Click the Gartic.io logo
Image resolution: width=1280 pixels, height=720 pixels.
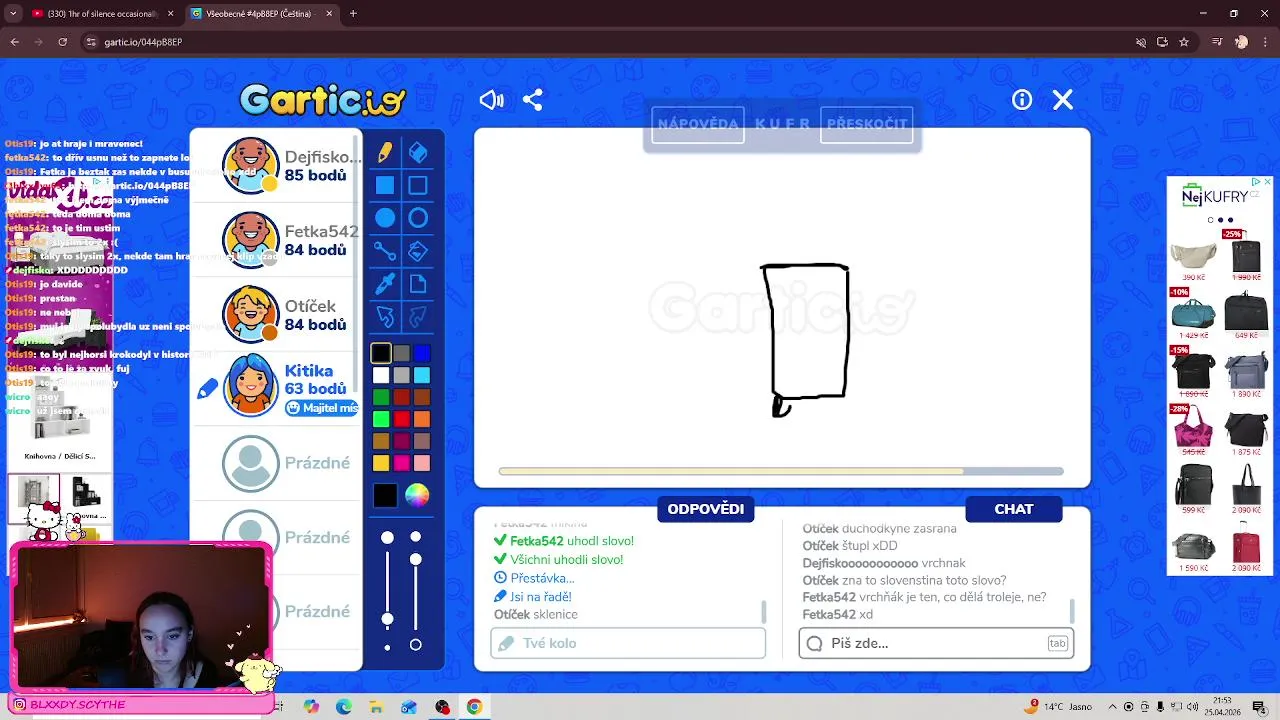tap(322, 100)
